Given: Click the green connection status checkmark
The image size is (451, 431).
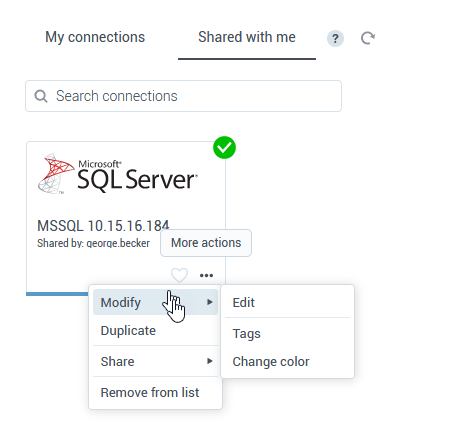Looking at the screenshot, I should [x=224, y=147].
